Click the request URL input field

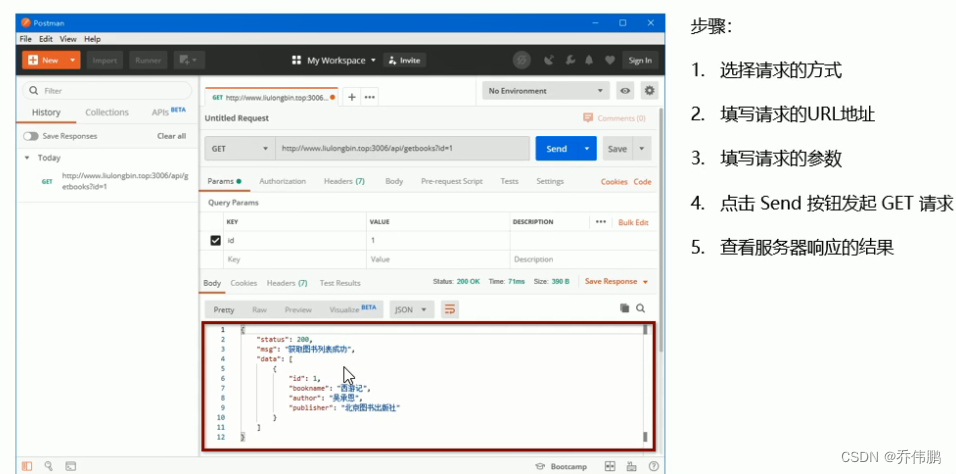pos(402,149)
